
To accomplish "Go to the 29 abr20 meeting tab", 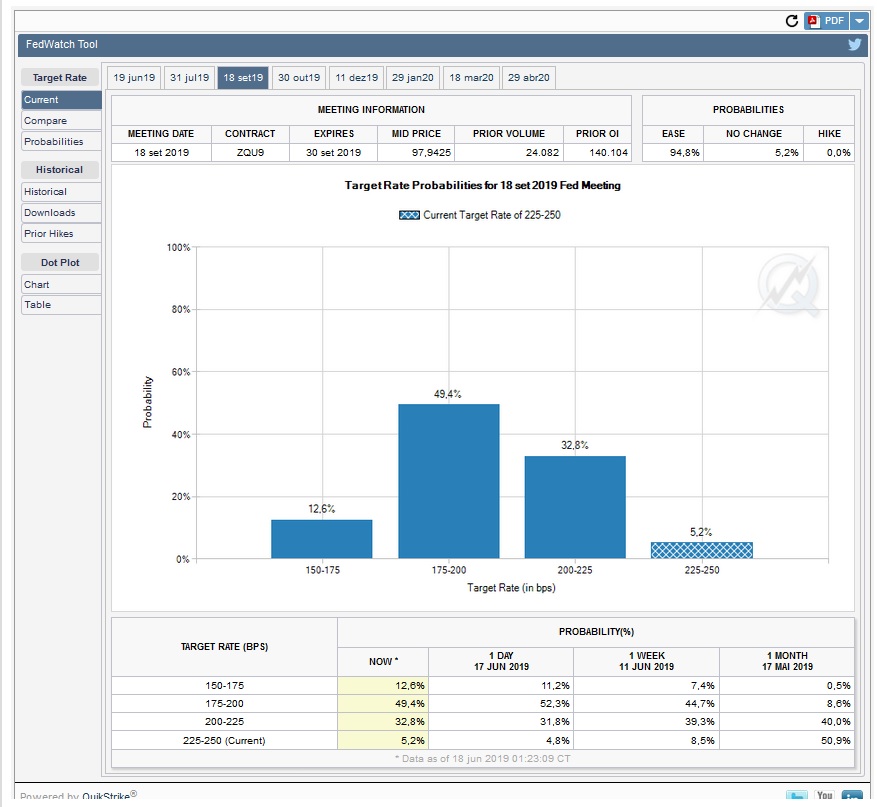I will pos(528,78).
